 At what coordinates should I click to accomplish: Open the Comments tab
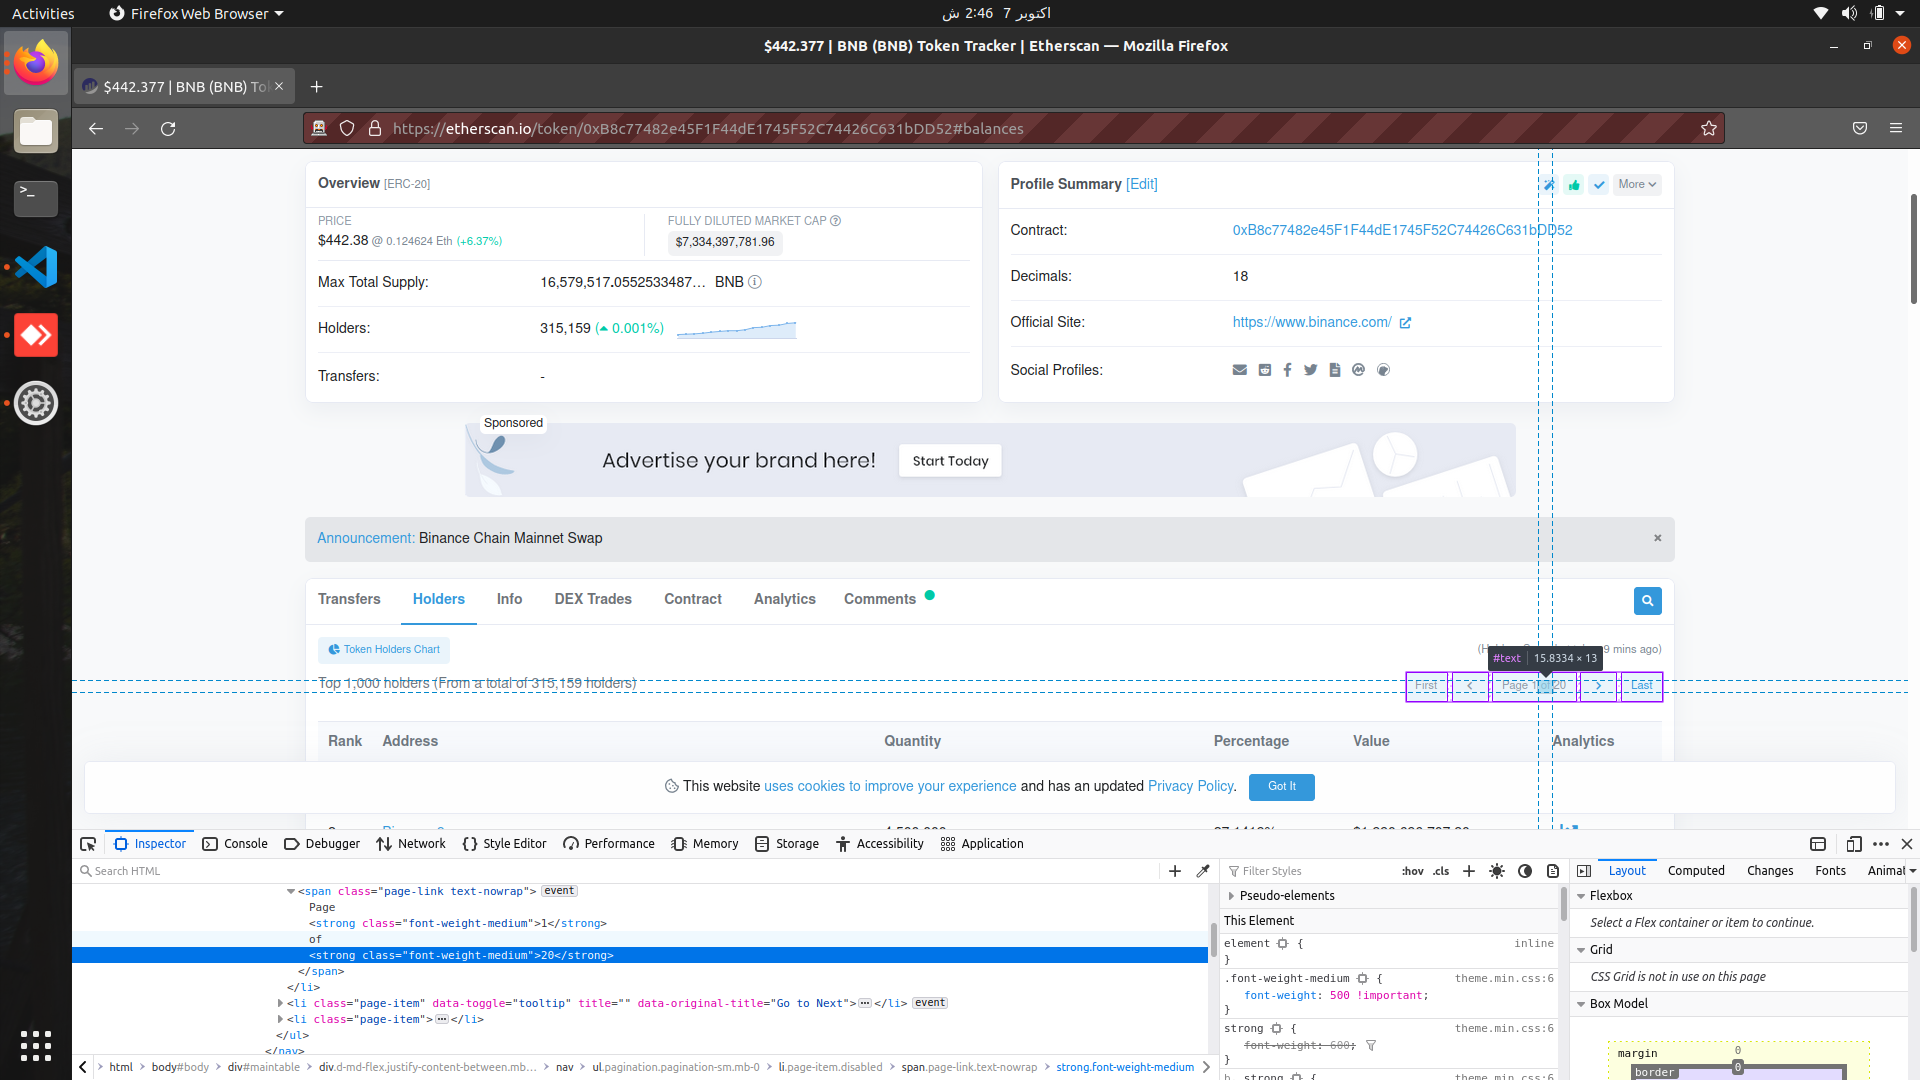[880, 599]
